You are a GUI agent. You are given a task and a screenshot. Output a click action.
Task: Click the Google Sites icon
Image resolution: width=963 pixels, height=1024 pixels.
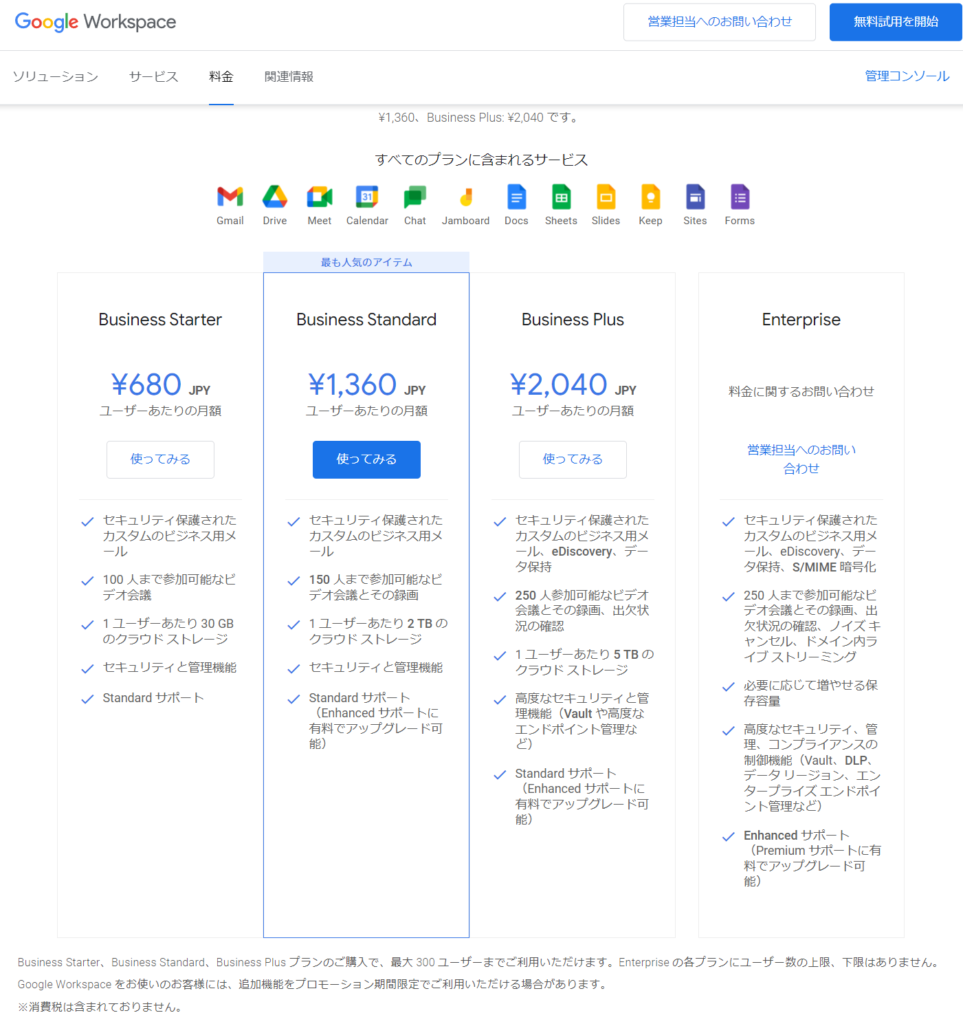(x=695, y=197)
